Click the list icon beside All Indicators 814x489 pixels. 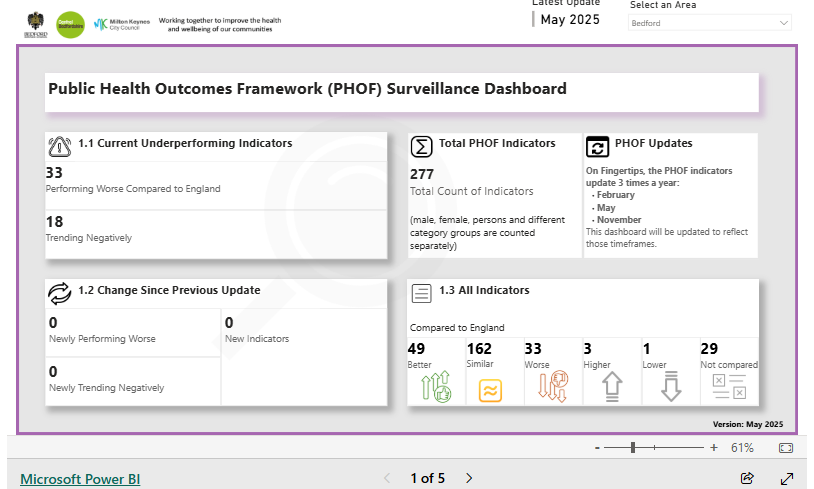coord(421,293)
